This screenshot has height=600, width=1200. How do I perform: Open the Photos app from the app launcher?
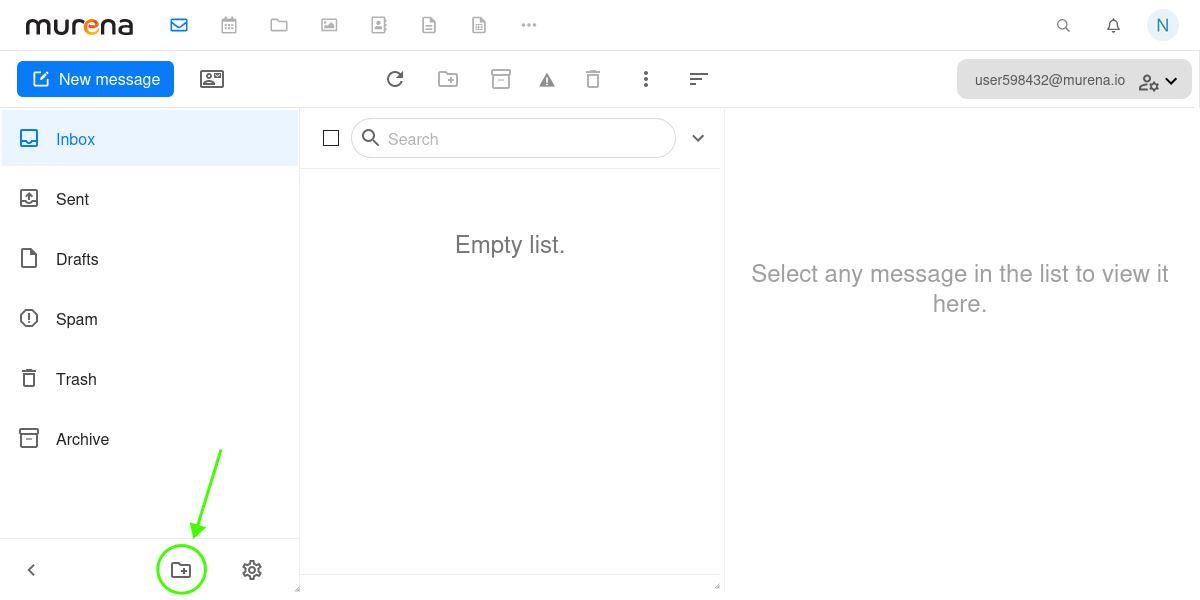(329, 24)
